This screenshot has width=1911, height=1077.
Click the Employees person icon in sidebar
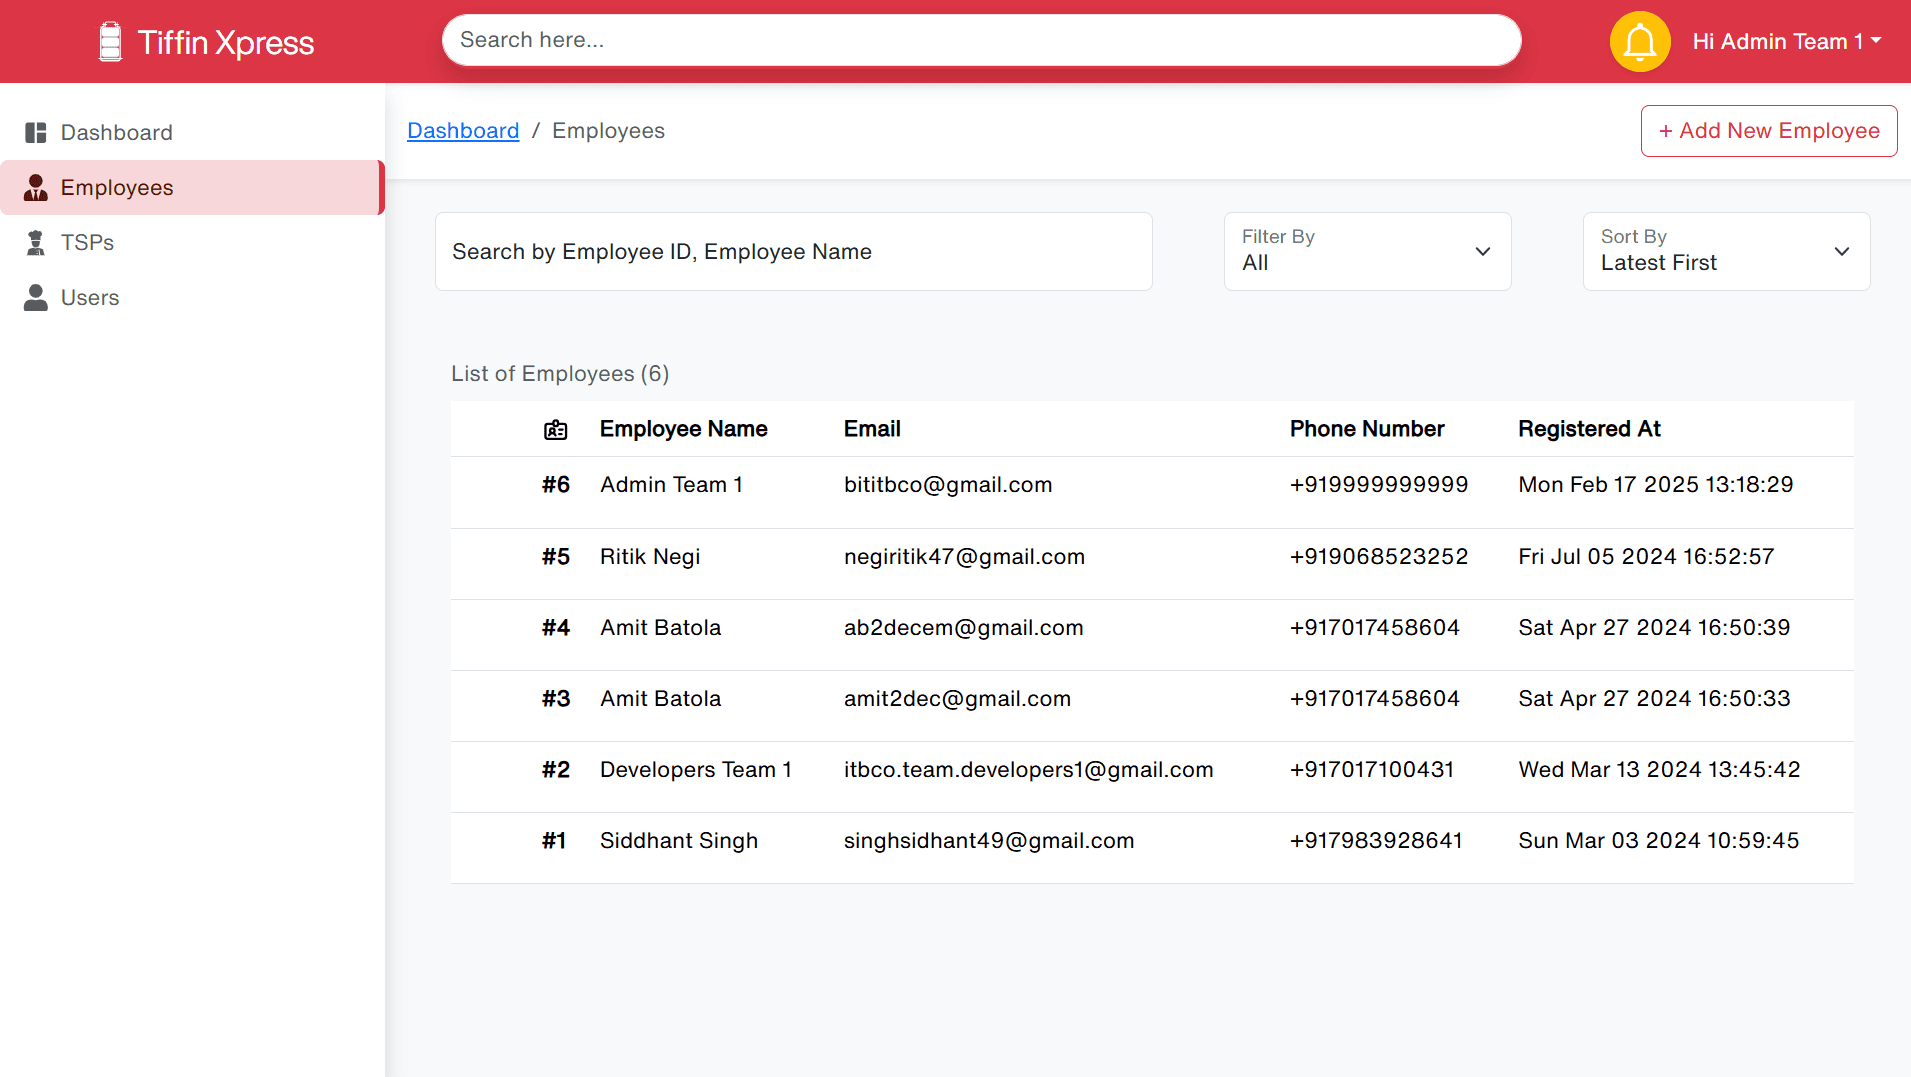click(x=36, y=188)
